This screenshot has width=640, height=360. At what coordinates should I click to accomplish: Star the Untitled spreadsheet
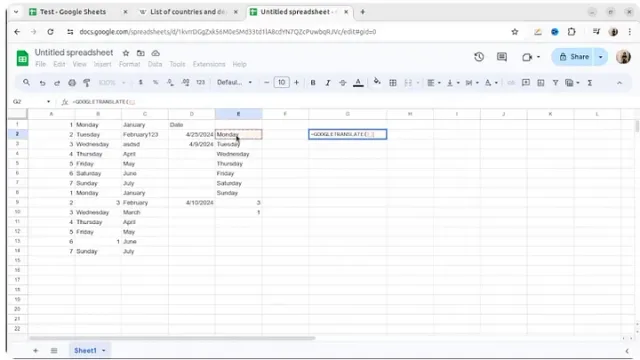(126, 53)
